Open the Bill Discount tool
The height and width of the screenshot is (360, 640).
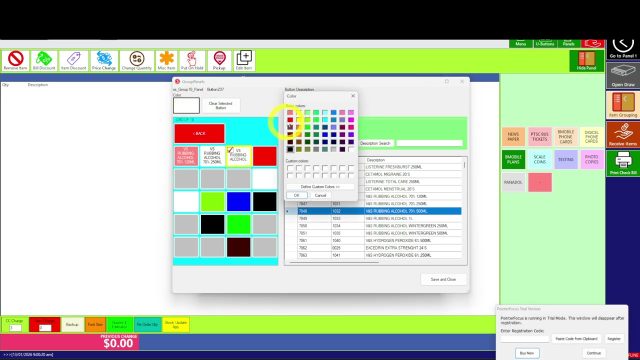click(x=44, y=60)
